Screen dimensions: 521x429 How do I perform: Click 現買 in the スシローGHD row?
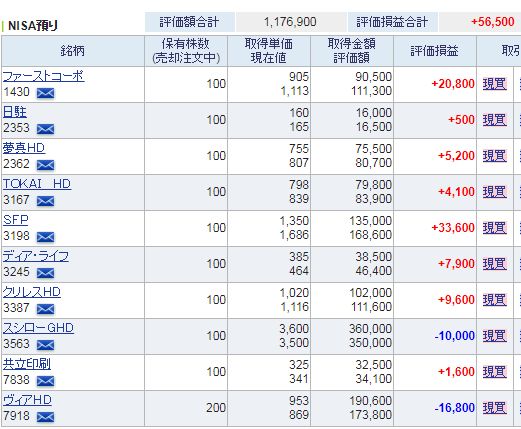pos(495,336)
